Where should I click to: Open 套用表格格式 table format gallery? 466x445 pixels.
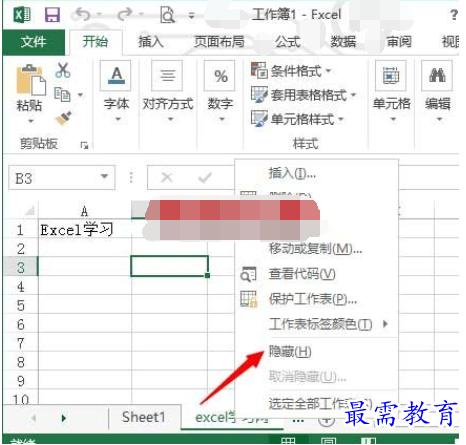[x=303, y=95]
